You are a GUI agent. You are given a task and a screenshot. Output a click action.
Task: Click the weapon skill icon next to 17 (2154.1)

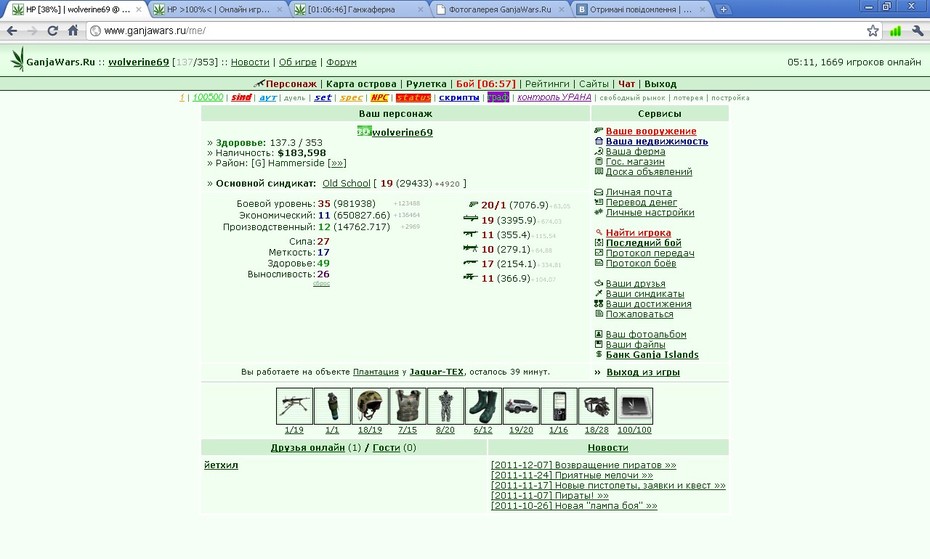point(471,262)
